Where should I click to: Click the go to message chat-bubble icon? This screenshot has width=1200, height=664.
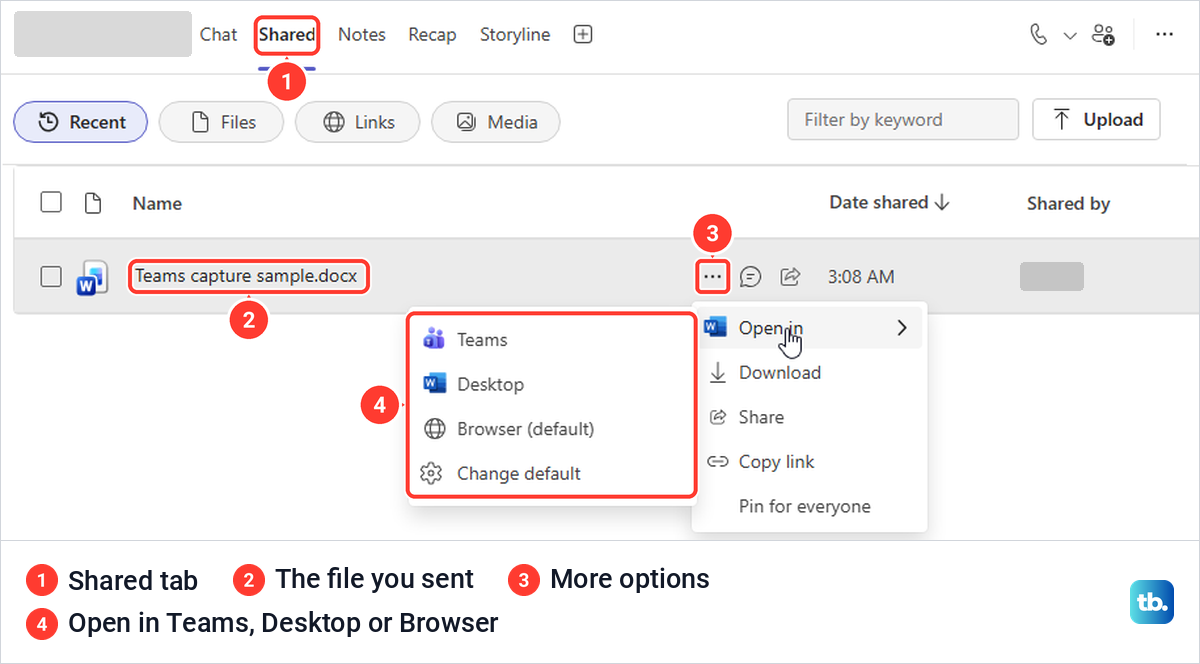pos(751,277)
